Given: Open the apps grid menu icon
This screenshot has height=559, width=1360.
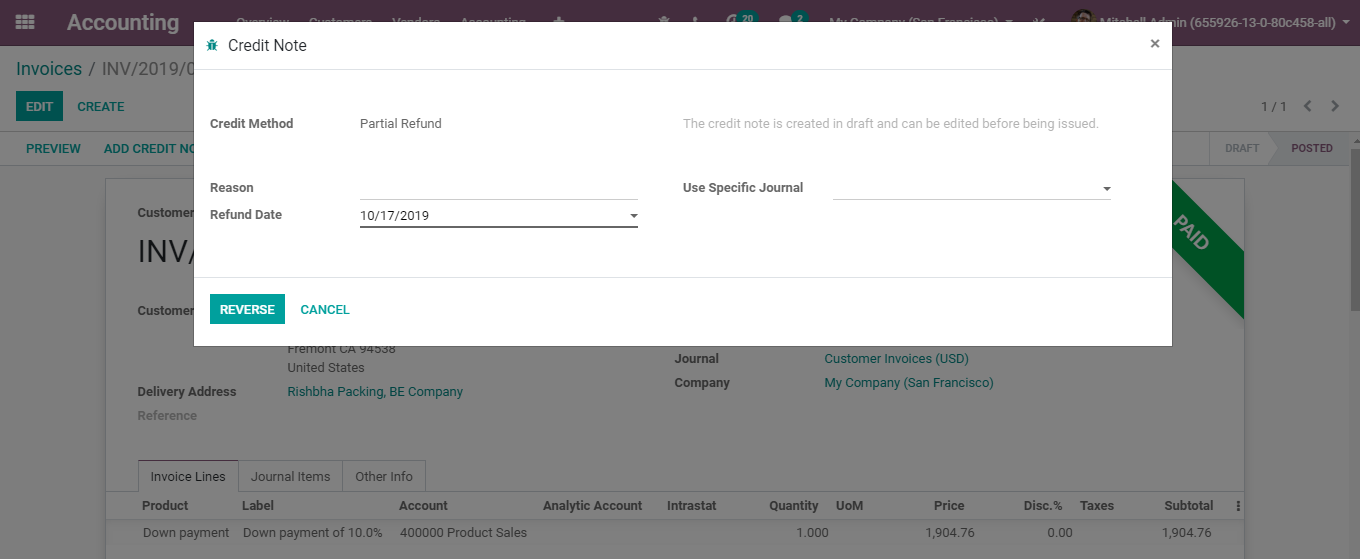Looking at the screenshot, I should tap(25, 22).
